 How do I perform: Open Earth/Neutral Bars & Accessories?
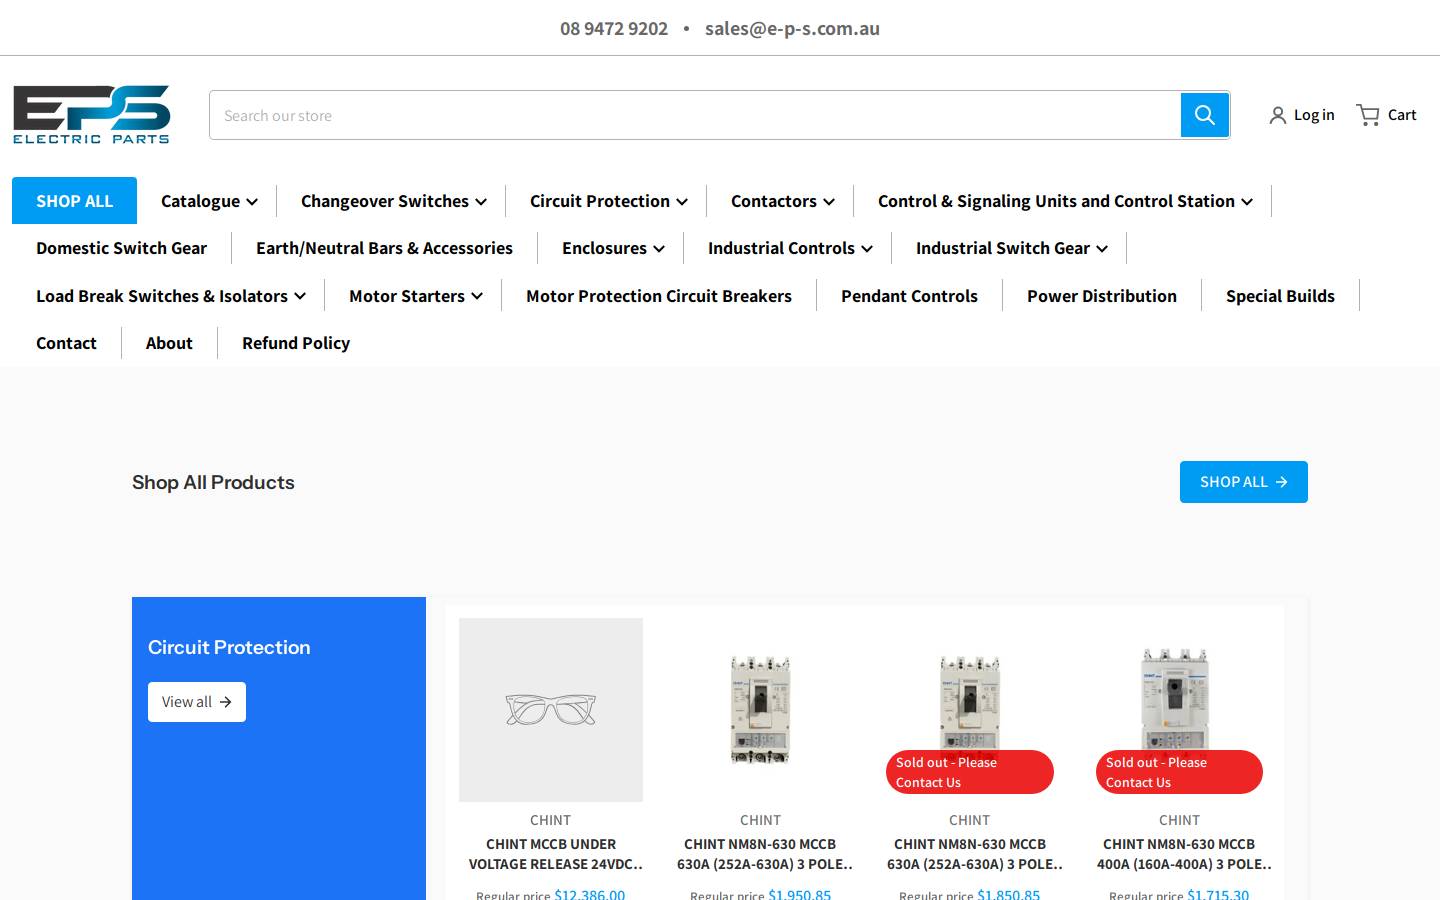(x=384, y=248)
